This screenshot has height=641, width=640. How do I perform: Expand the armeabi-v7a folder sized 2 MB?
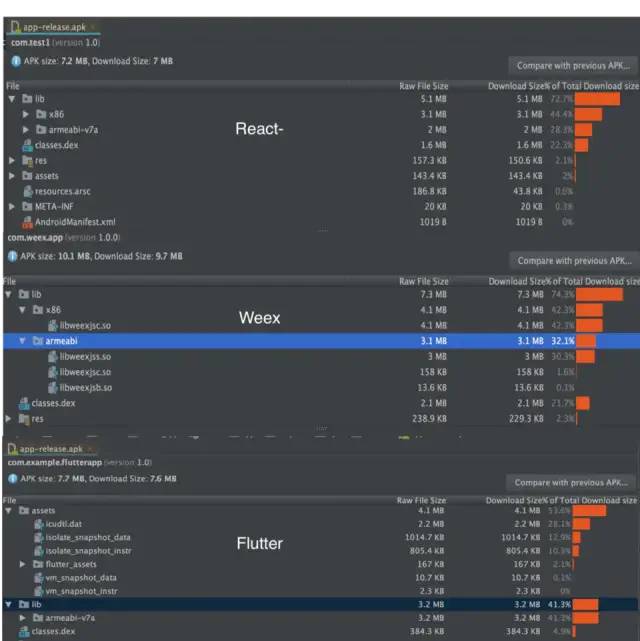click(x=25, y=130)
